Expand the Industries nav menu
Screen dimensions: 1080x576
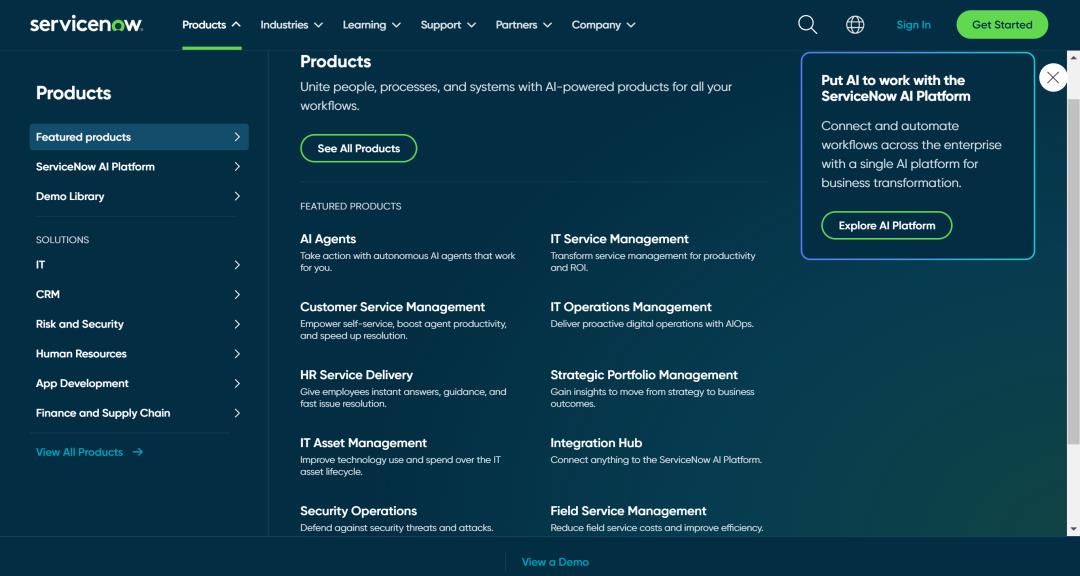coord(291,25)
